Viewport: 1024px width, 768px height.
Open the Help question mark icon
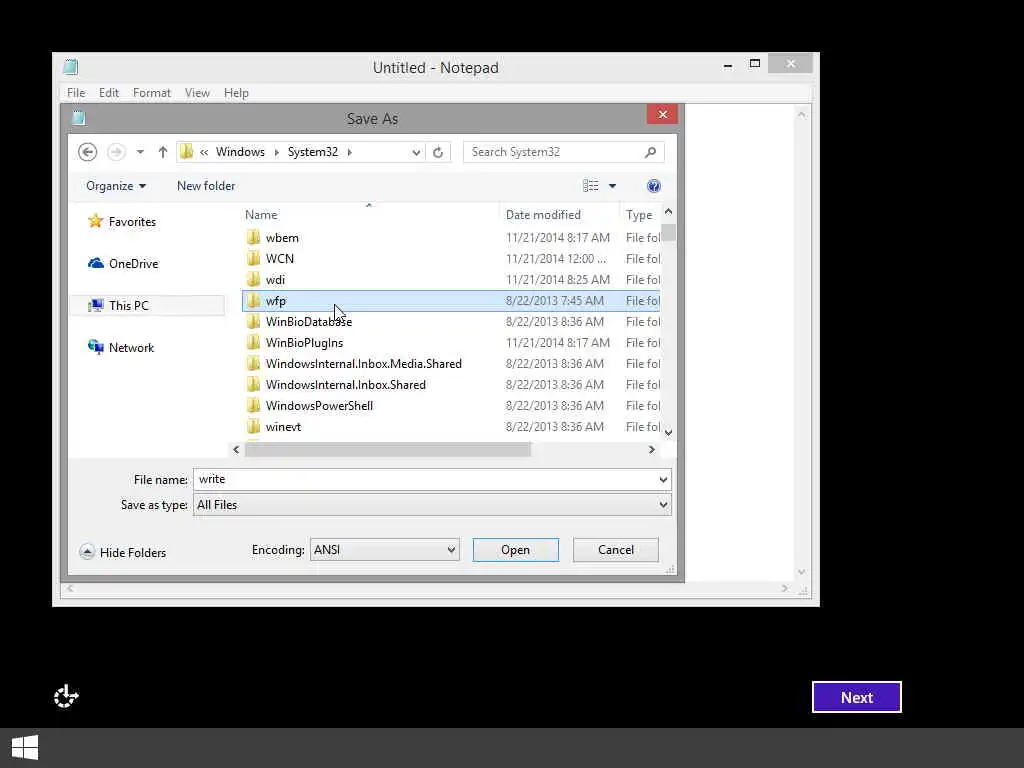pyautogui.click(x=653, y=186)
